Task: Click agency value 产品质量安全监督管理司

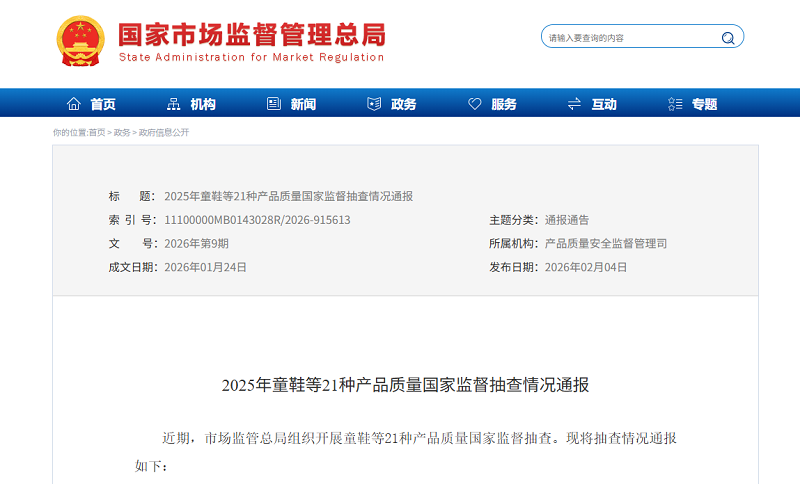Action: point(606,244)
